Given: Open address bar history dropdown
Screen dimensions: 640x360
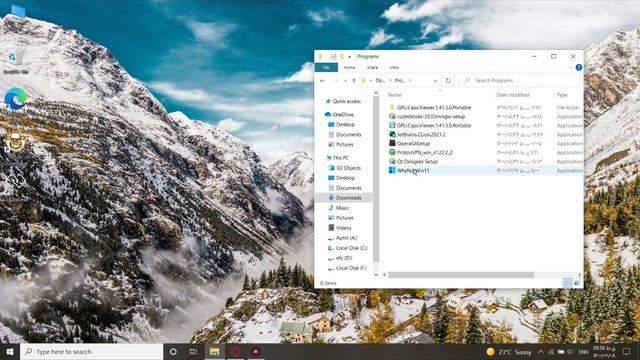Looking at the screenshot, I should 435,81.
